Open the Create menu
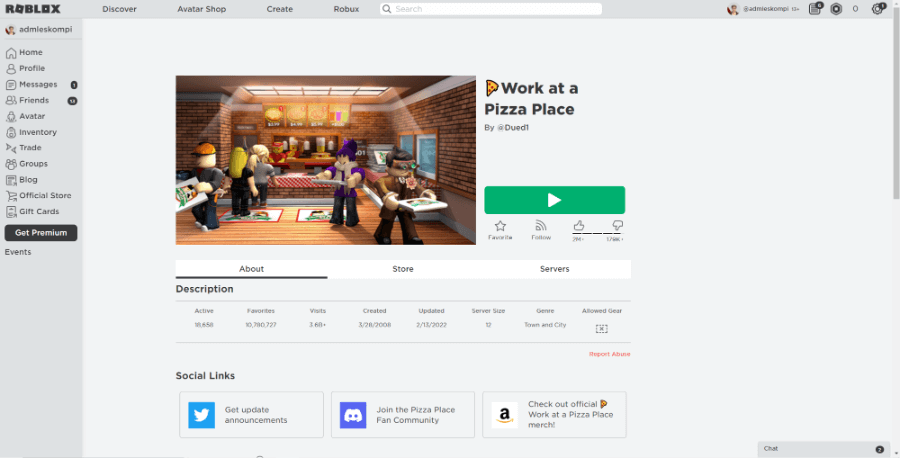Viewport: 900px width, 458px height. coord(280,9)
